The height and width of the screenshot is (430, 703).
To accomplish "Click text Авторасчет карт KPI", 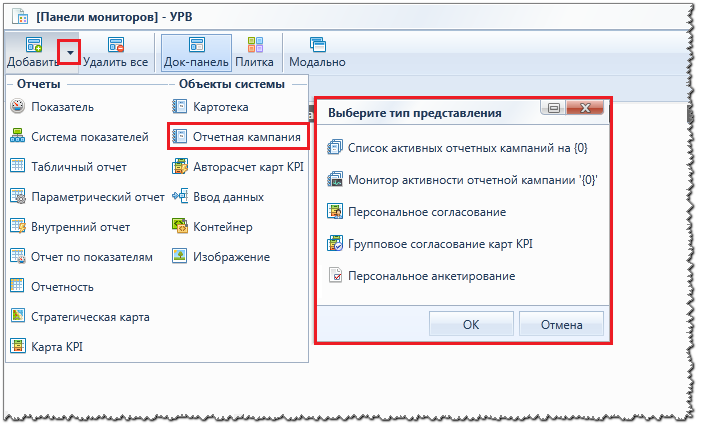I will [x=248, y=167].
